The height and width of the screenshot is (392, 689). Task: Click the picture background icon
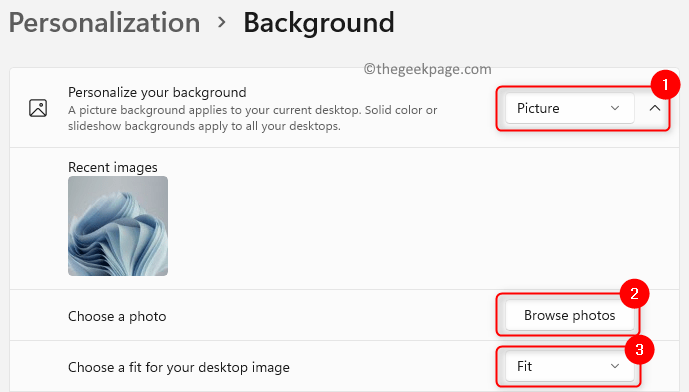[x=38, y=108]
